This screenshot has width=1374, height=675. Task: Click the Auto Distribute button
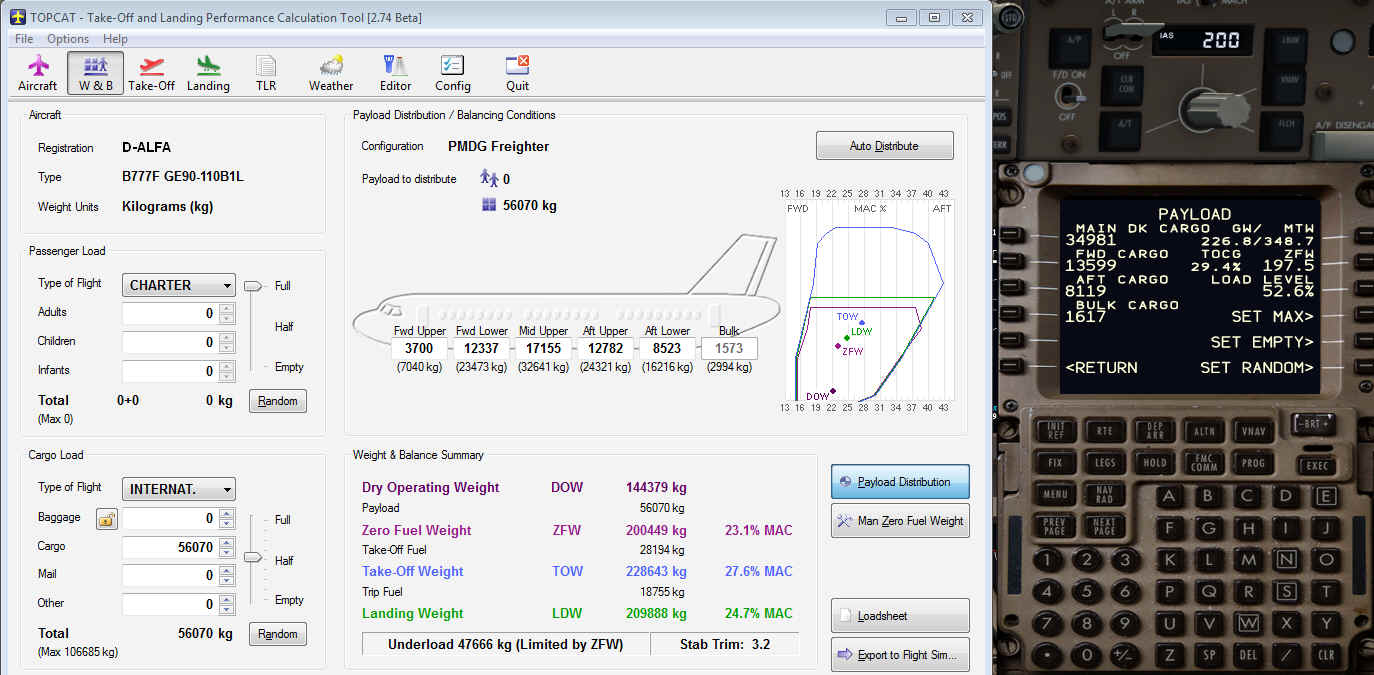(884, 146)
